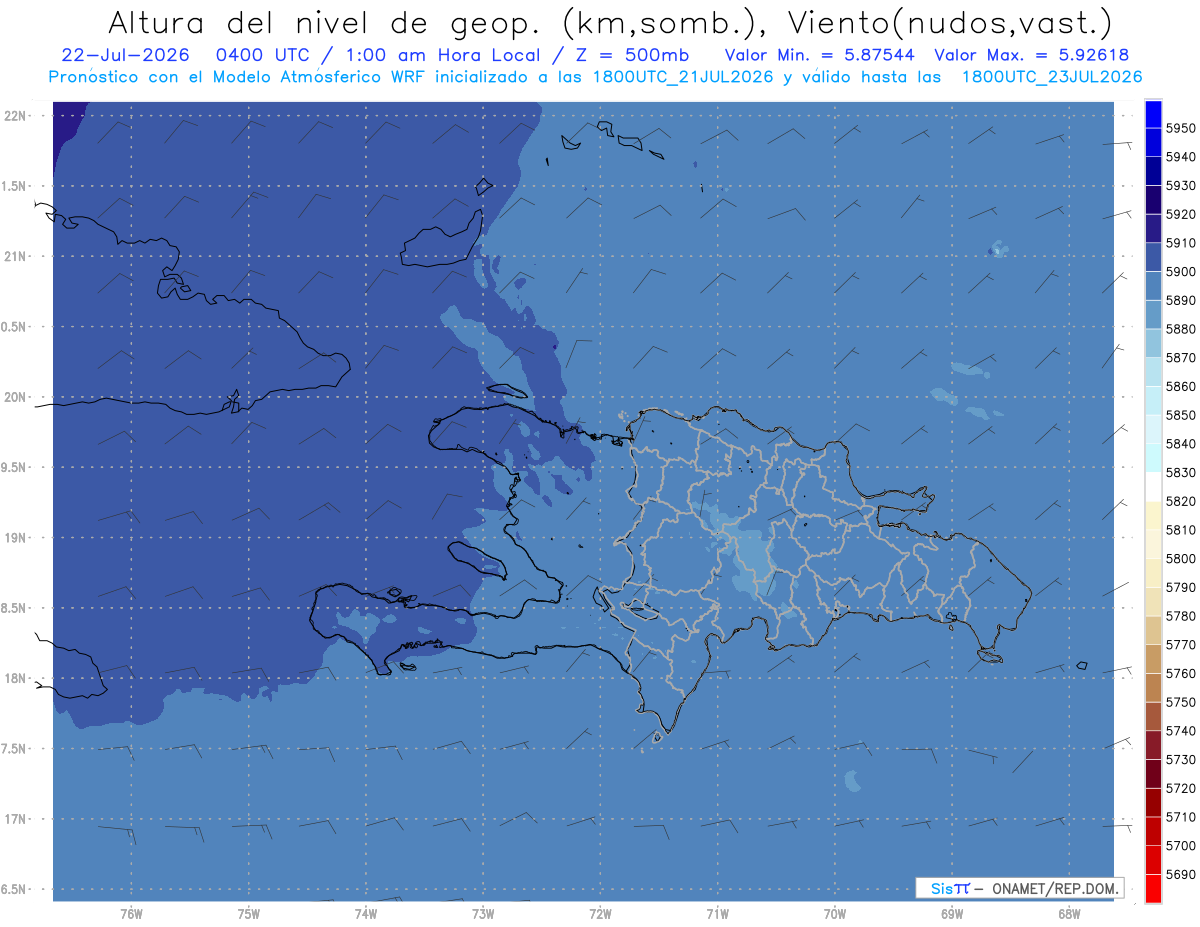The image size is (1200, 927).
Task: Click the '69W' longitude label
Action: (952, 913)
